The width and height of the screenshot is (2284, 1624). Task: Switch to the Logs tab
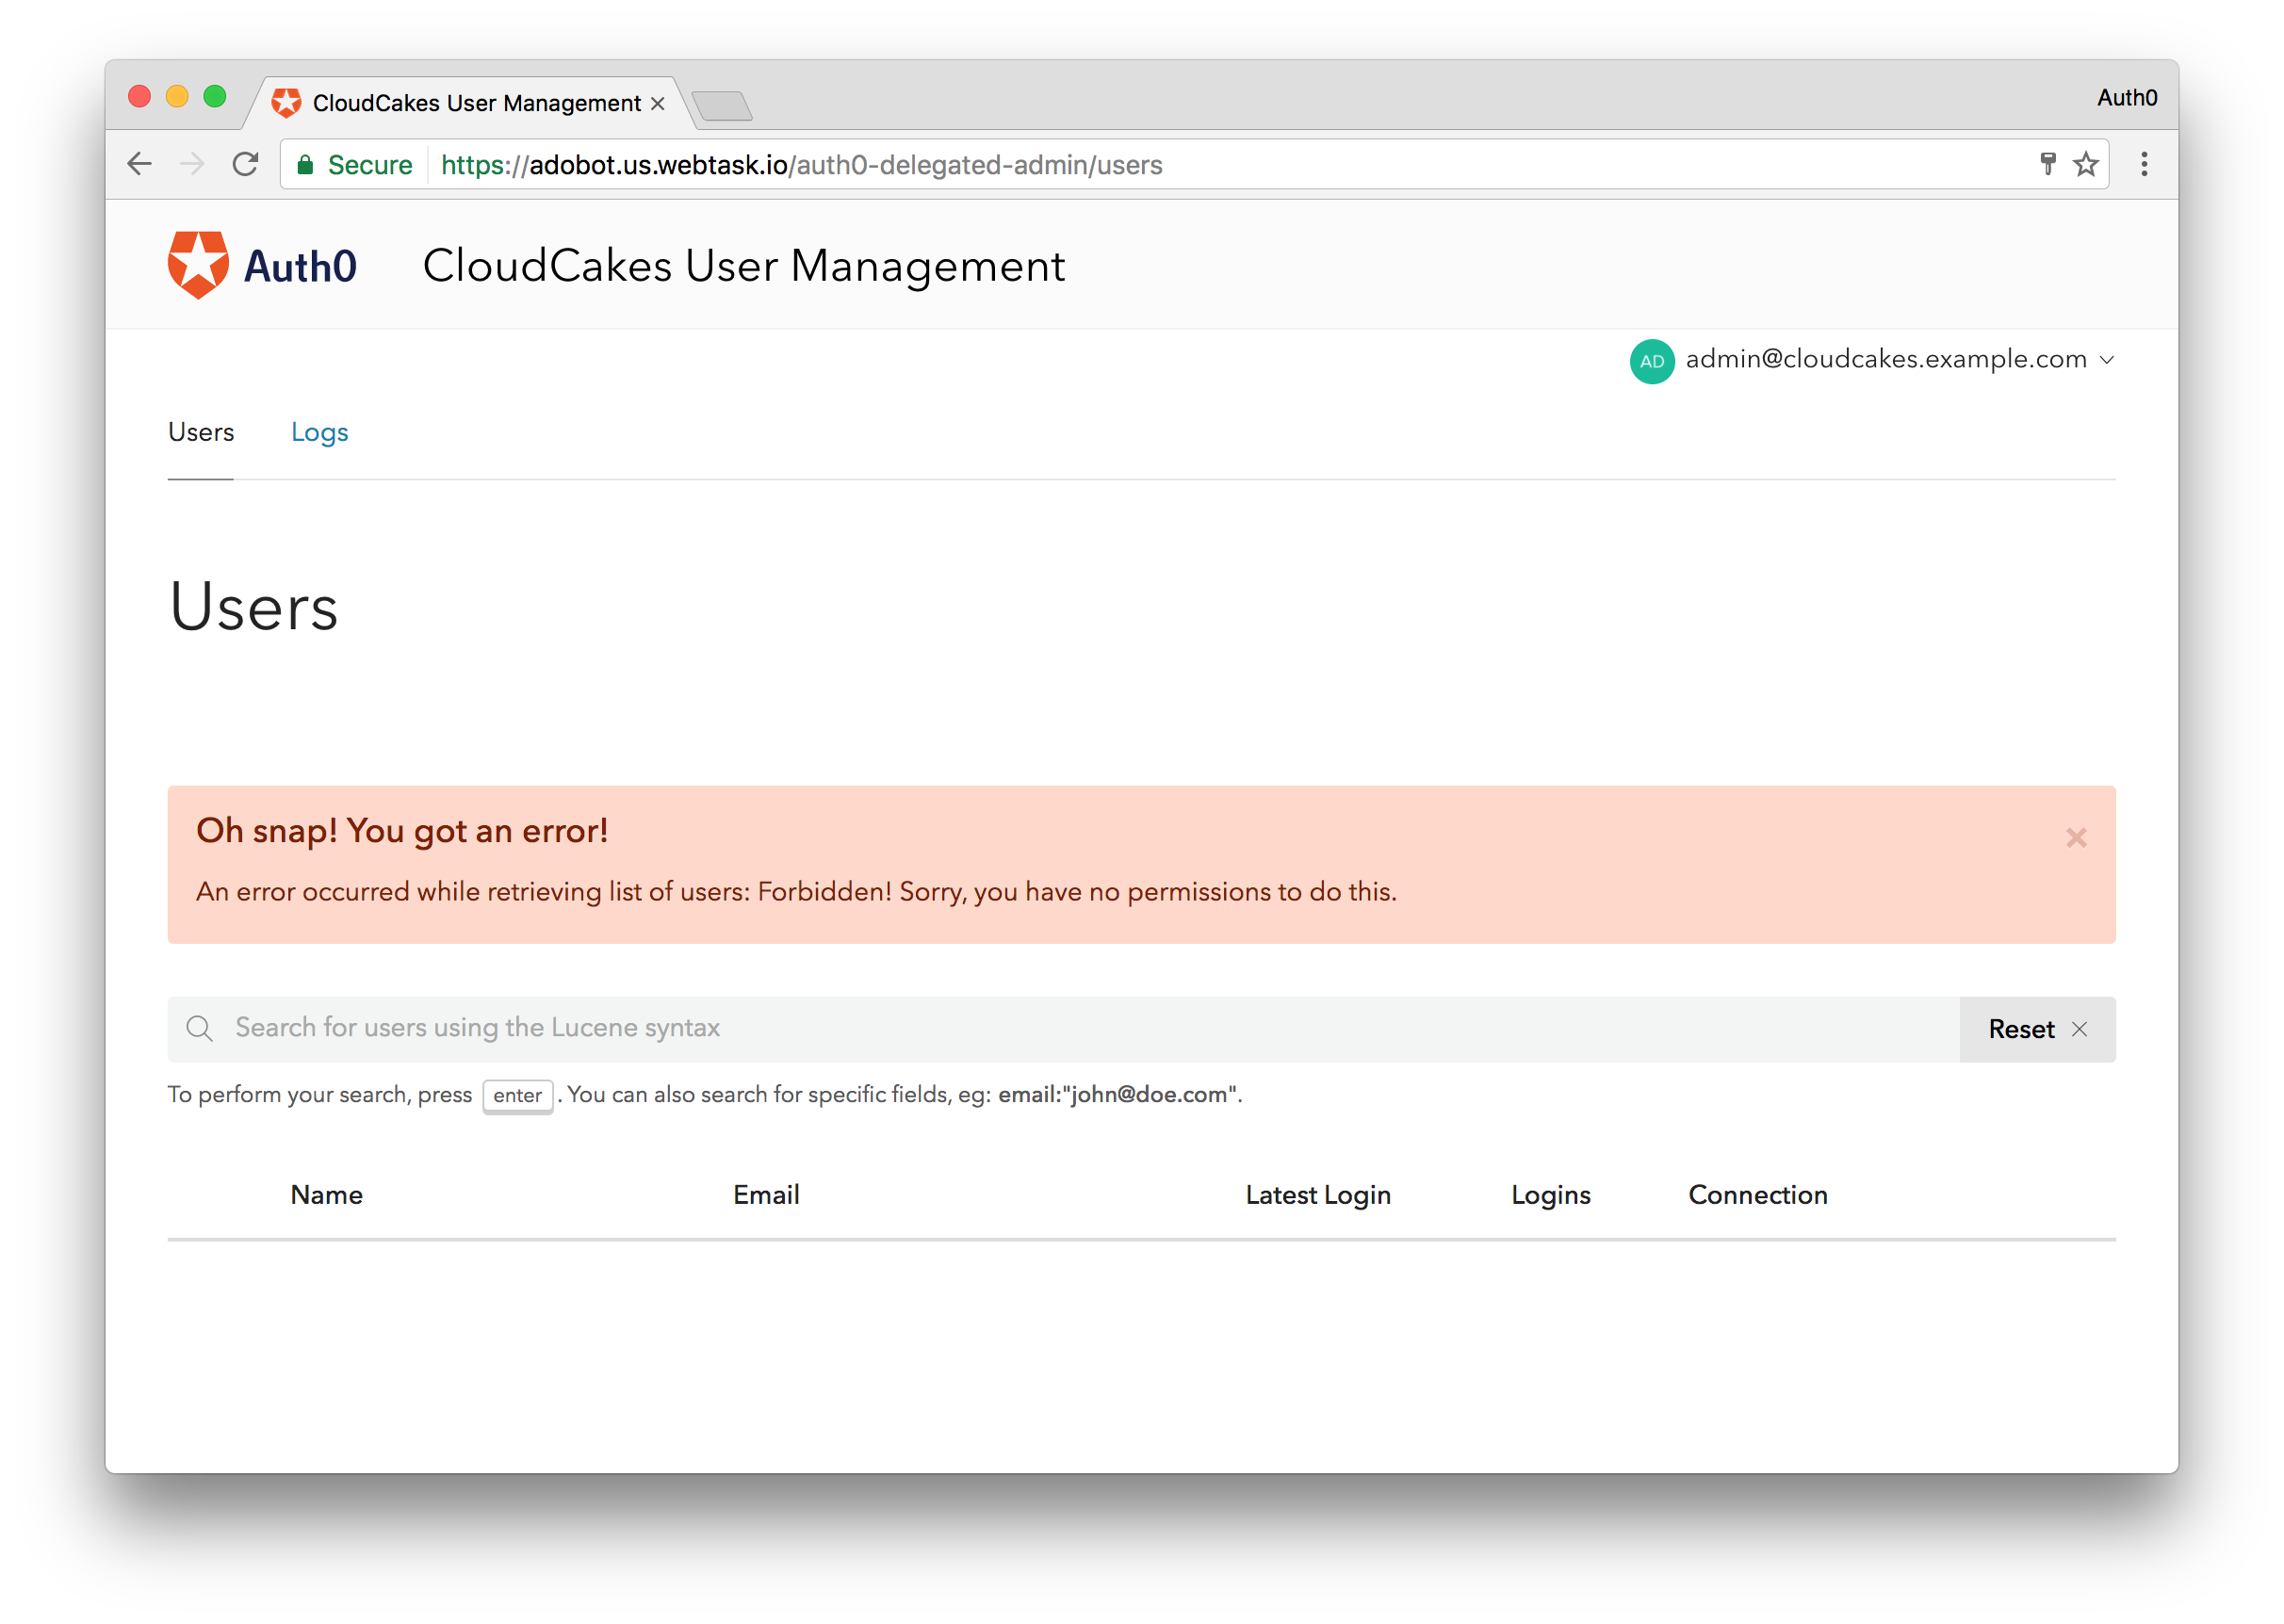click(x=319, y=432)
